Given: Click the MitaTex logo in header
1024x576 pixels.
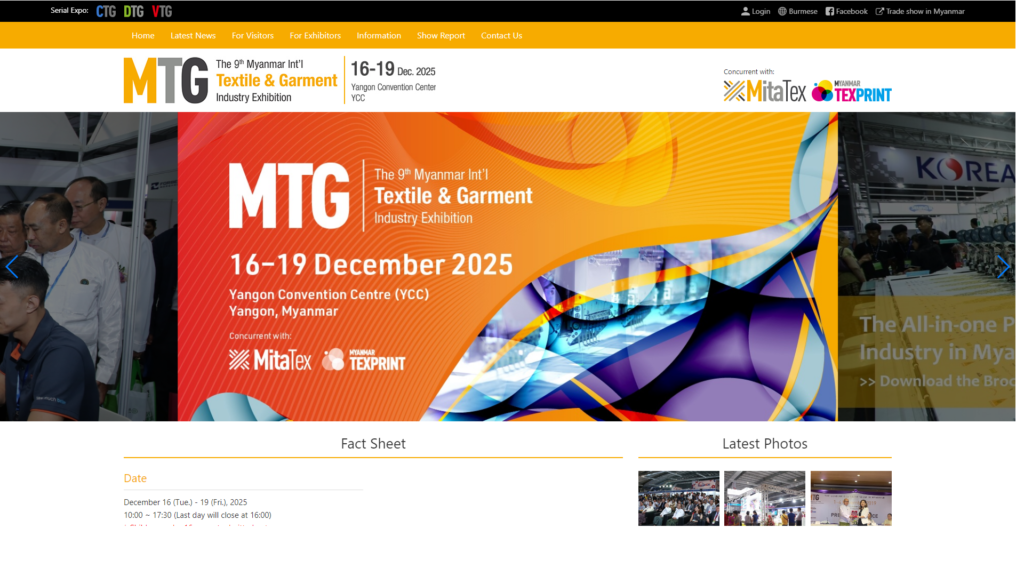Looking at the screenshot, I should [764, 91].
